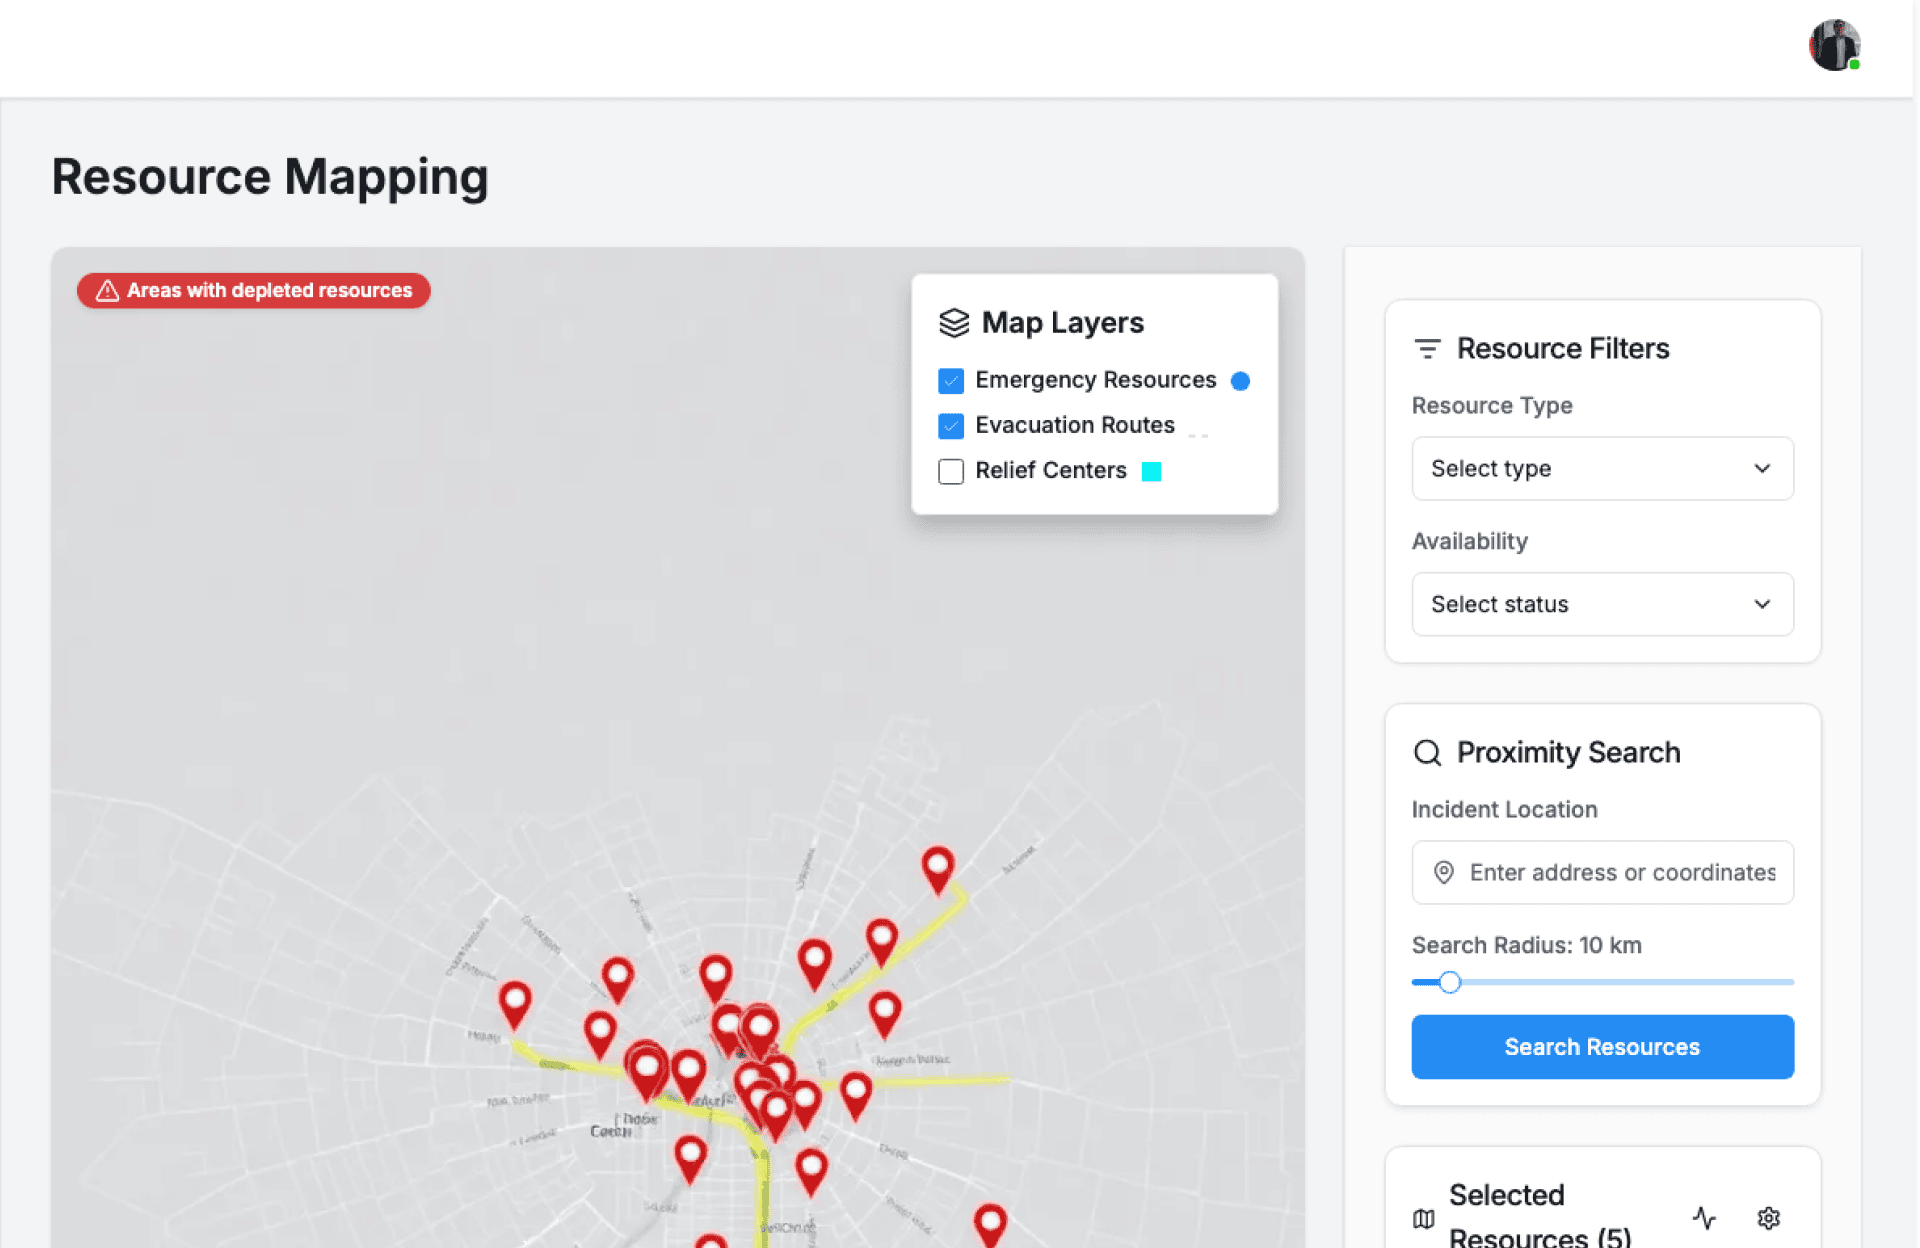Click the Areas with depleted resources badge
Image resolution: width=1920 pixels, height=1248 pixels.
coord(254,291)
